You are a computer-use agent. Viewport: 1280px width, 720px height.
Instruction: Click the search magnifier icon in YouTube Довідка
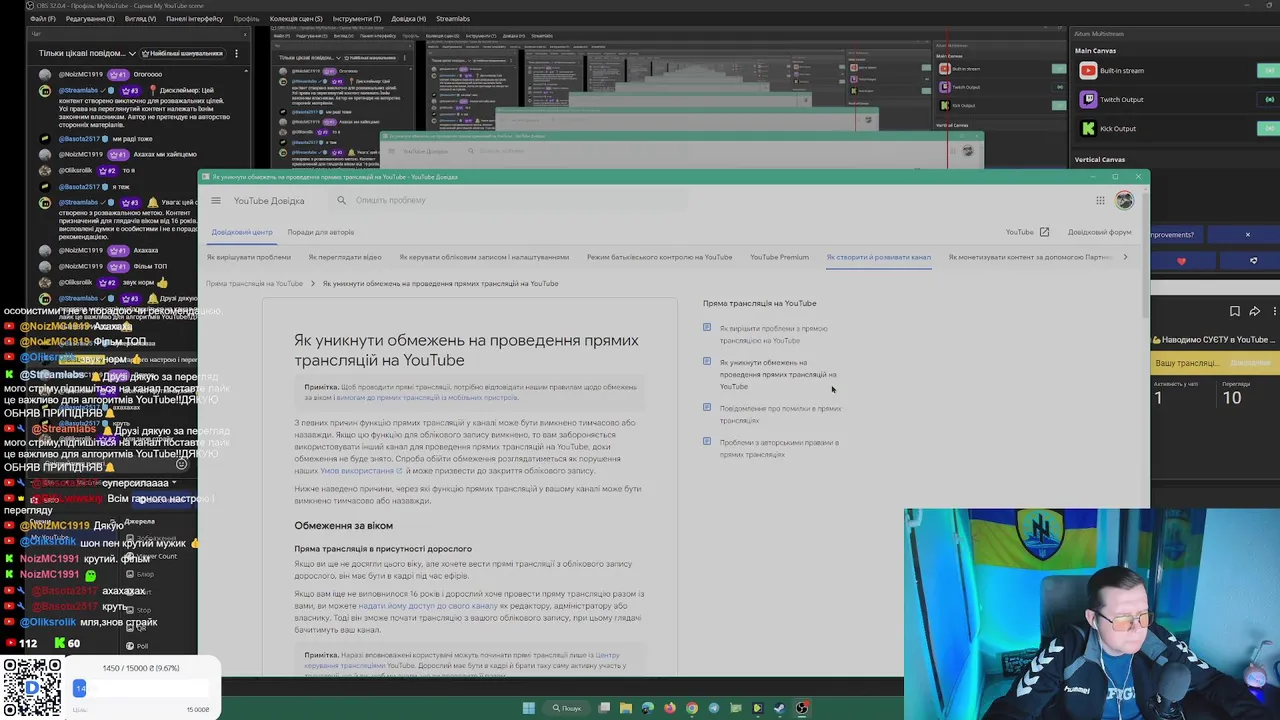(x=341, y=200)
